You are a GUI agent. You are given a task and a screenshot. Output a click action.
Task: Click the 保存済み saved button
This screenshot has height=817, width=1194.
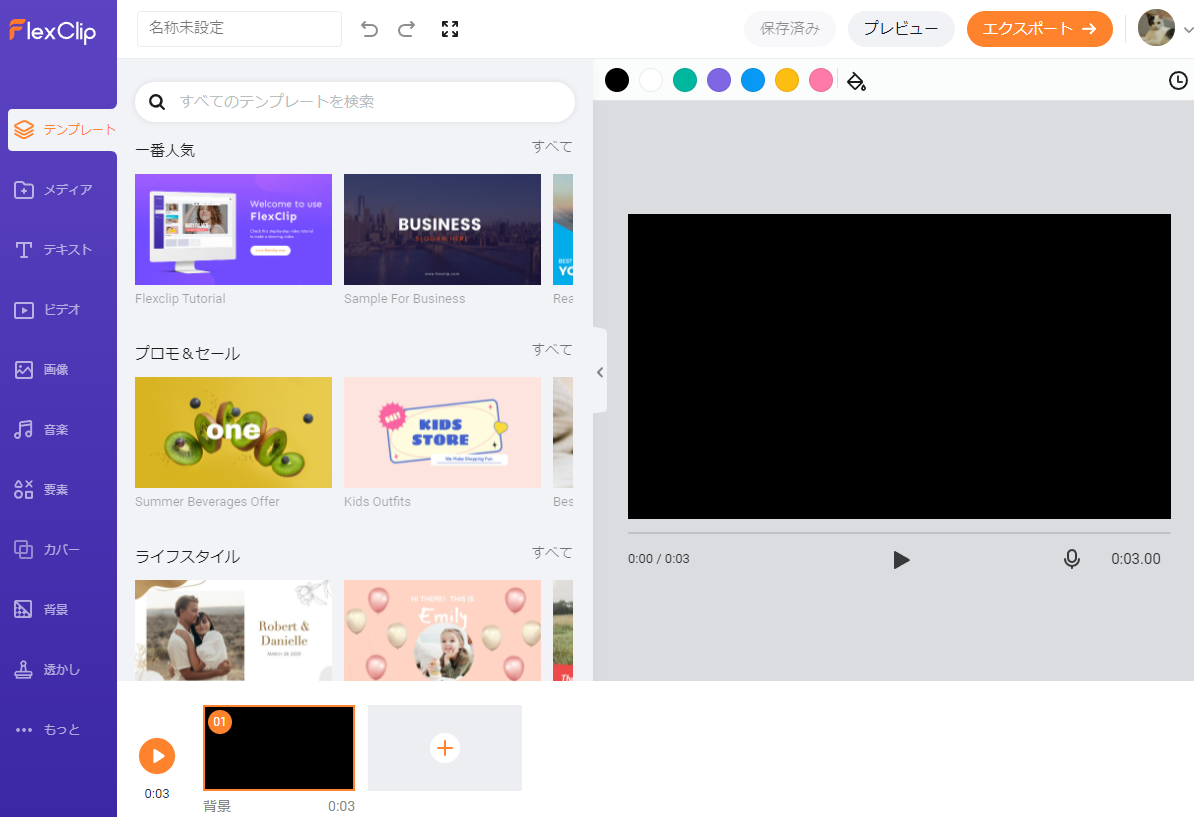point(790,29)
